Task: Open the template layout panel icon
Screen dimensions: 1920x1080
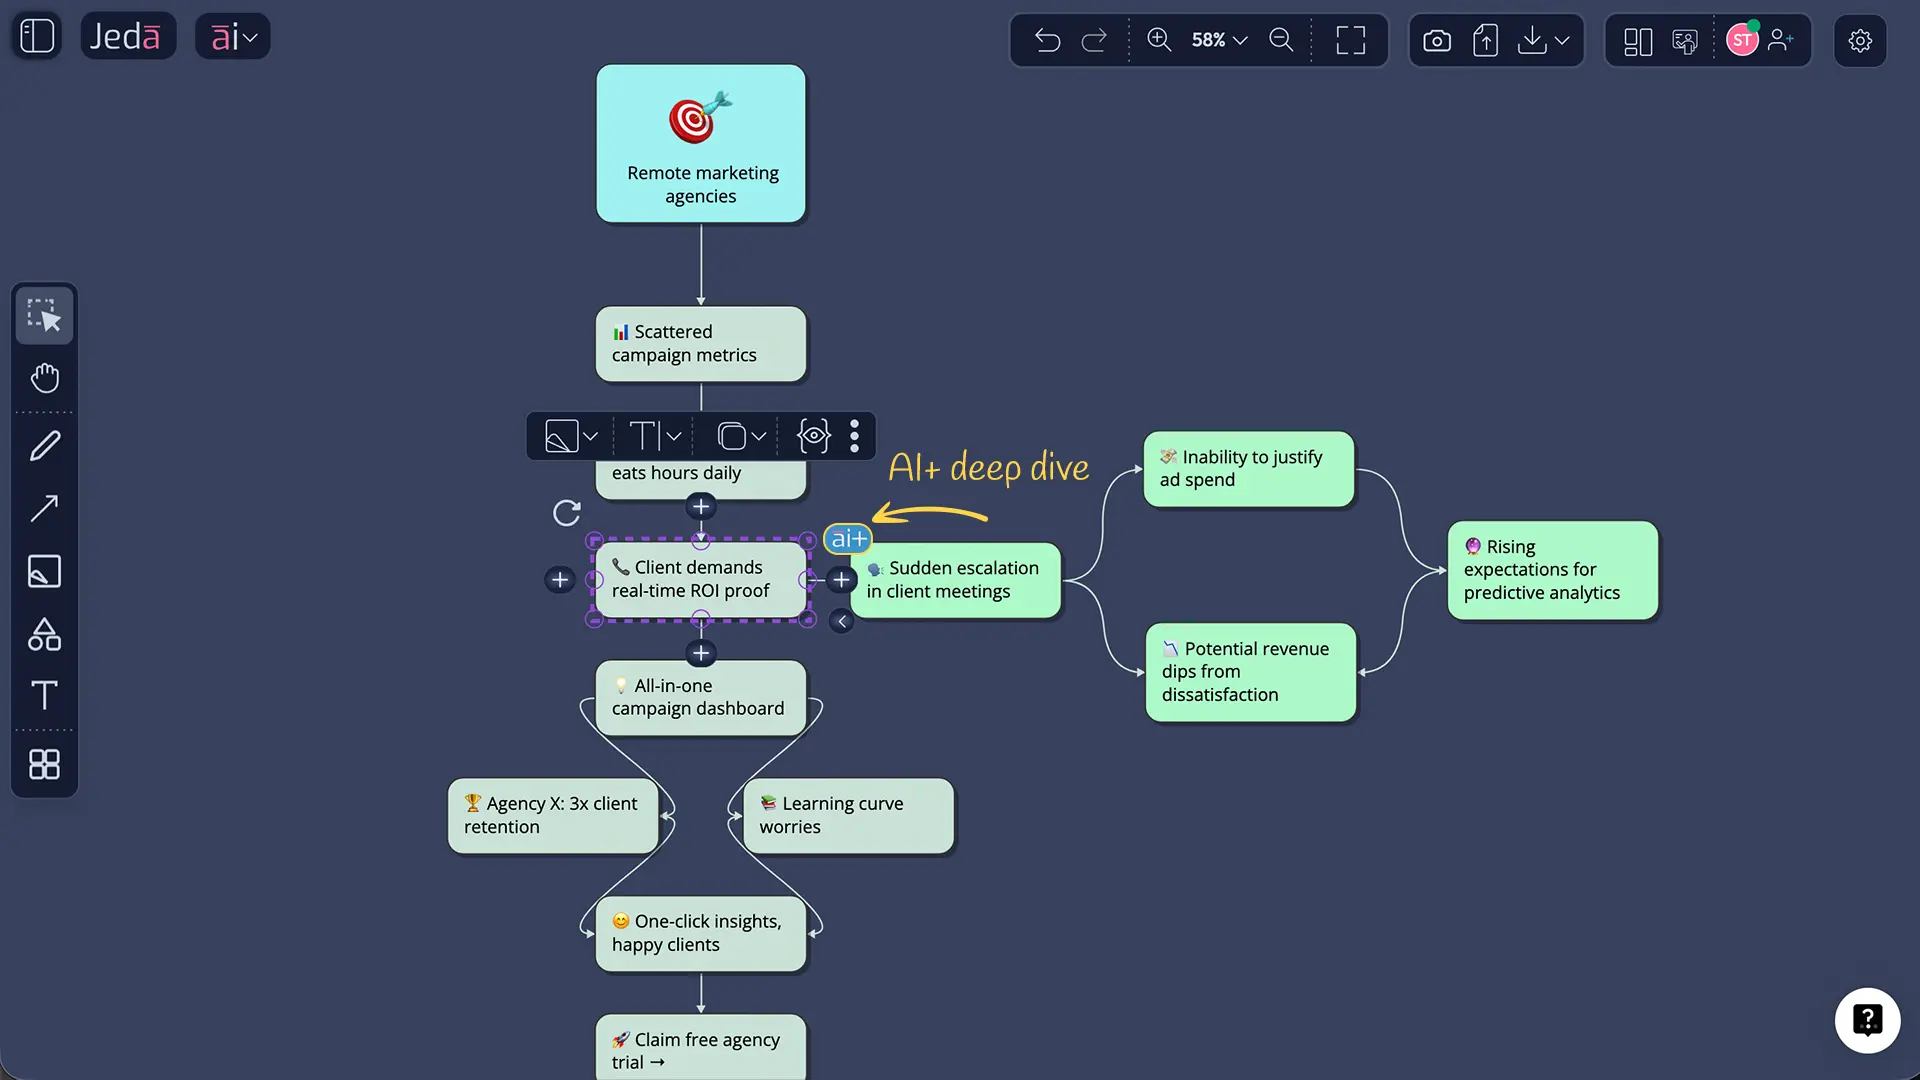Action: click(x=1638, y=41)
